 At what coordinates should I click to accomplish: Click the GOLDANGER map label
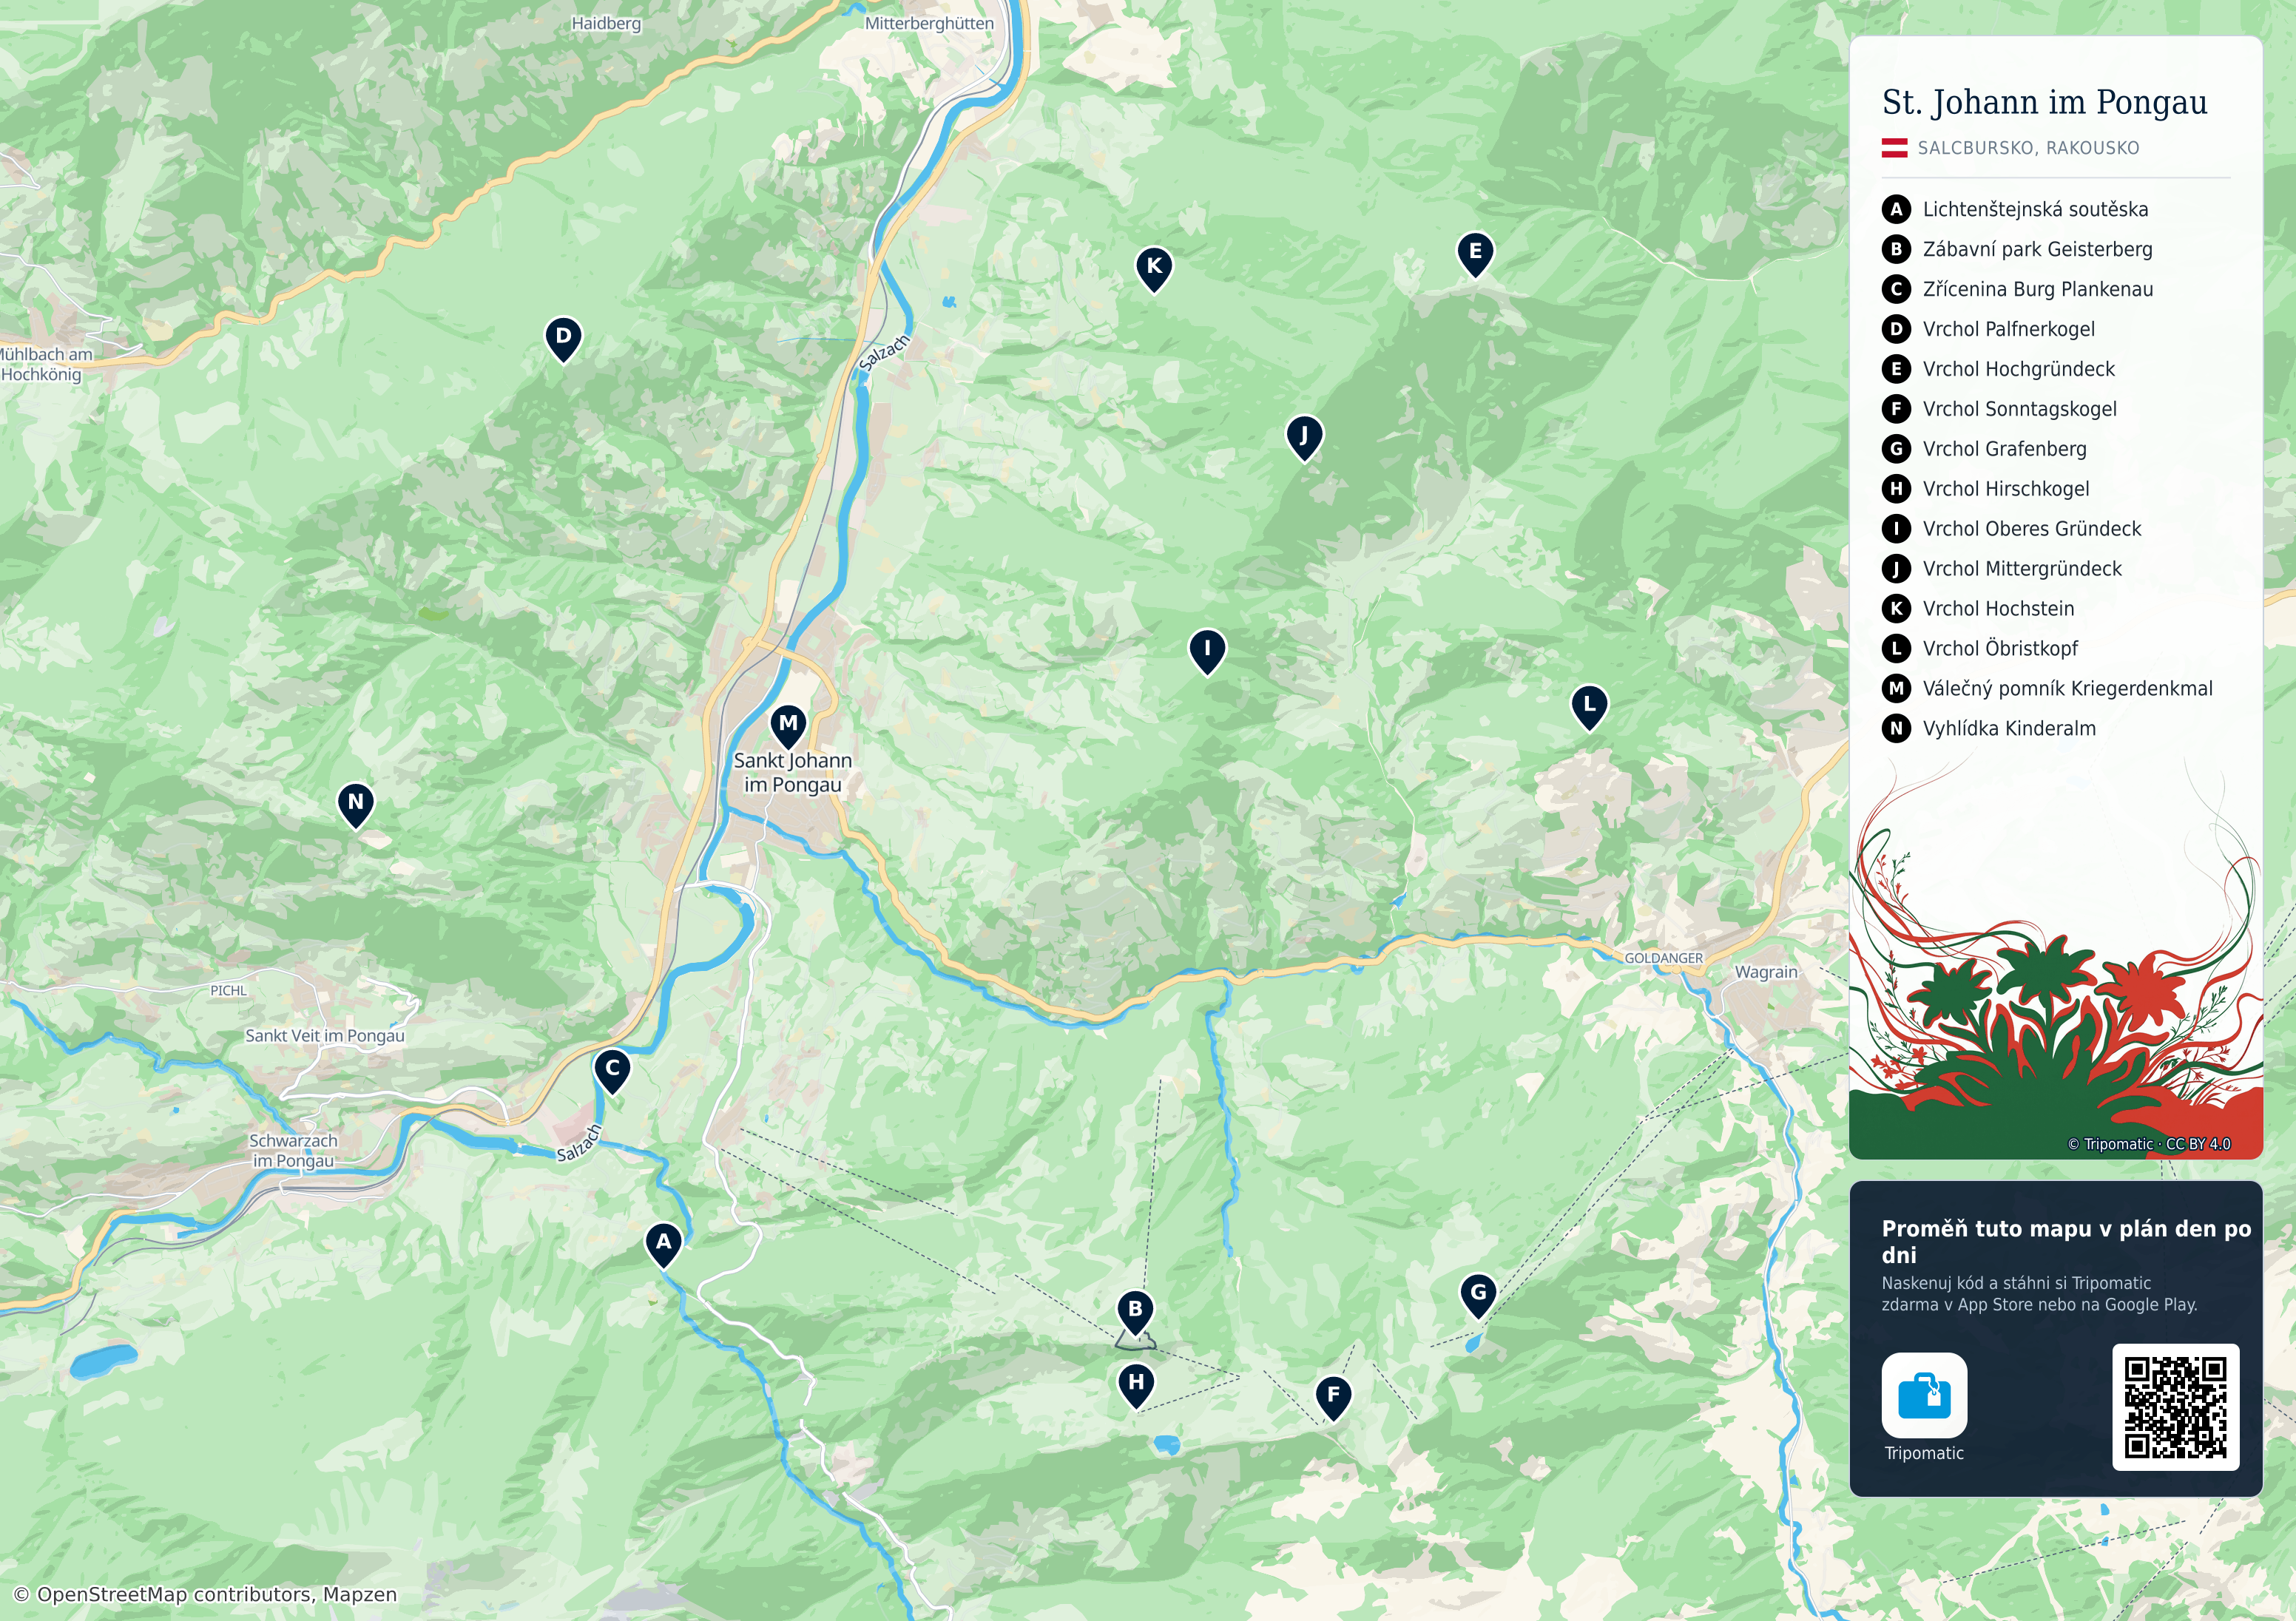(1663, 958)
